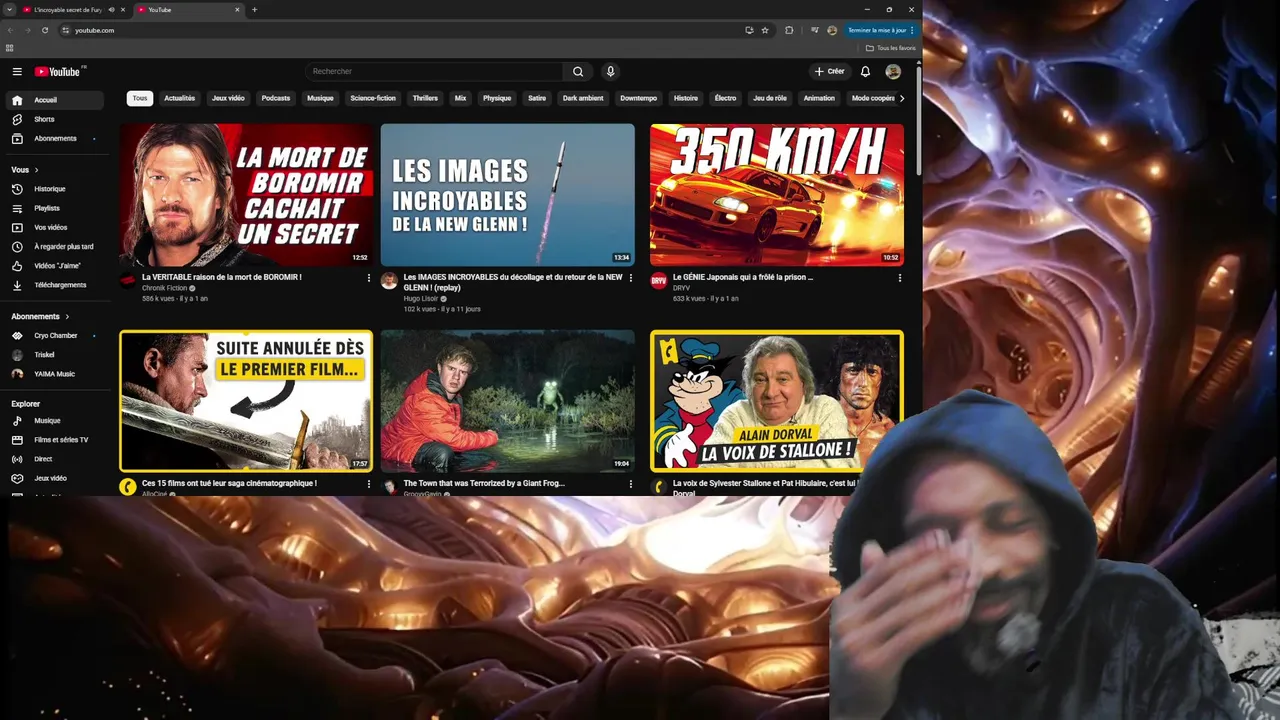Expand the Abonnements section heading

click(x=40, y=316)
